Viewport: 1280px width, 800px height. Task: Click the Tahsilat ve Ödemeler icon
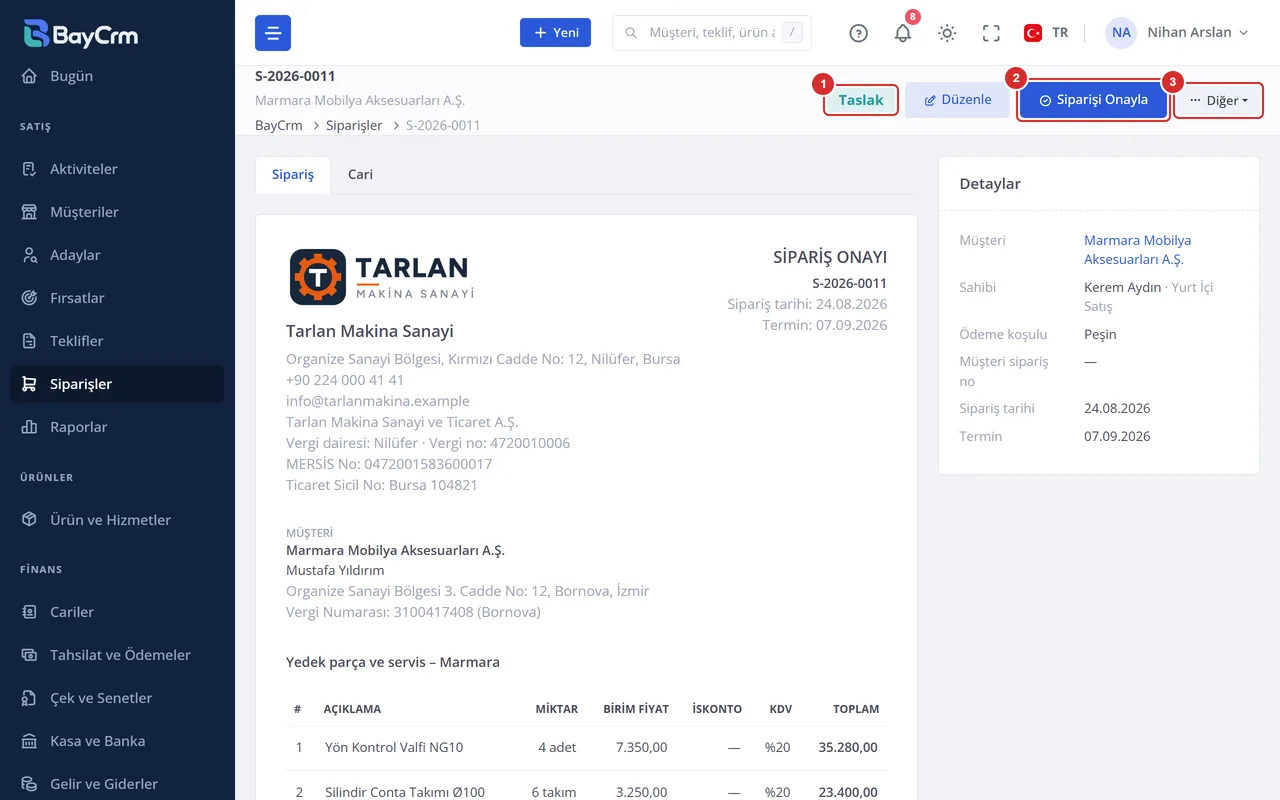[30, 655]
